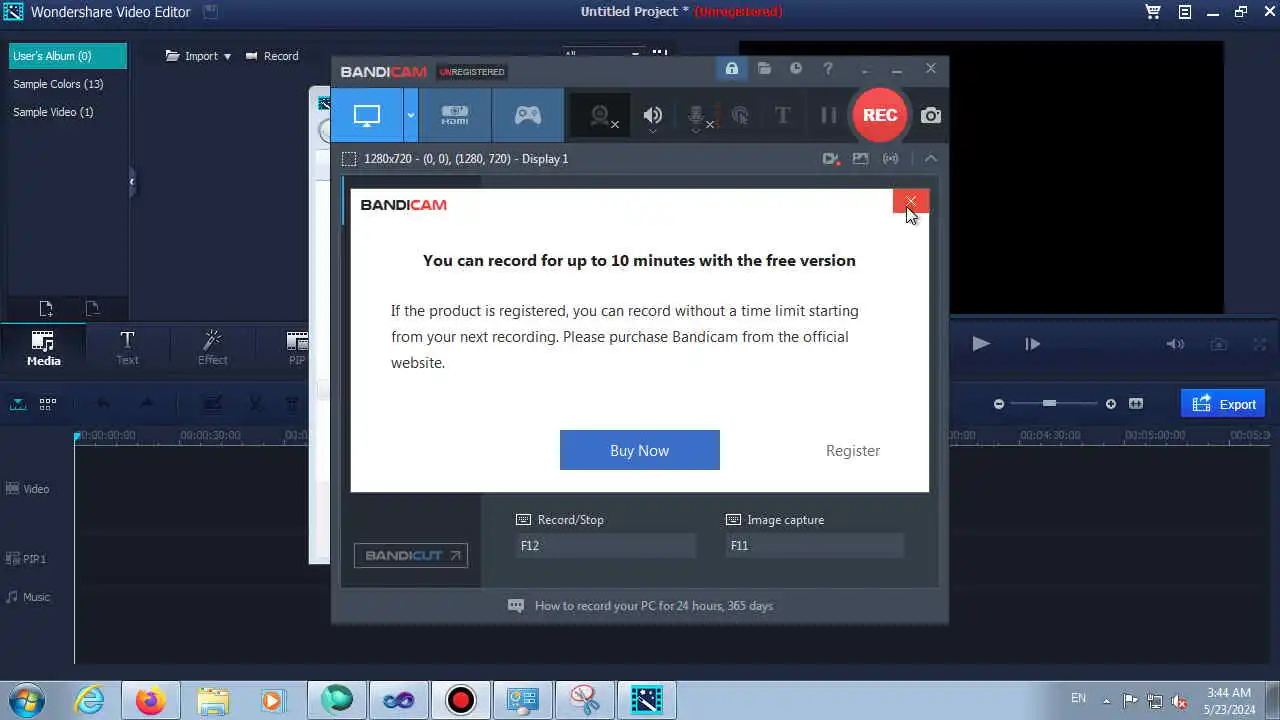Viewport: 1280px width, 720px height.
Task: Toggle the webcam overlay in Bandicam
Action: pyautogui.click(x=601, y=116)
